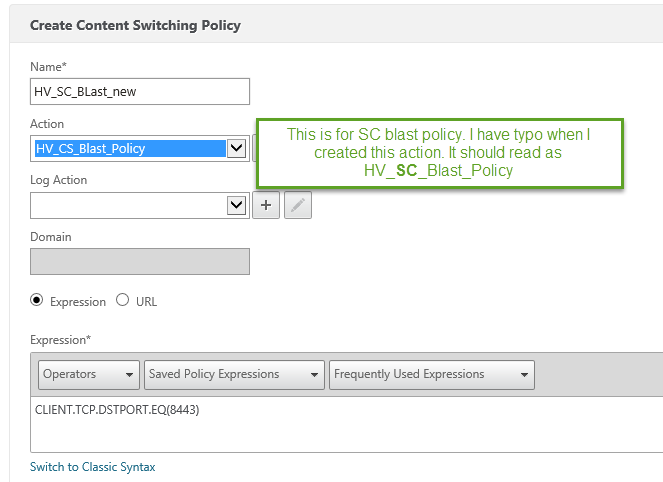Click the plus icon beside Log Action

tap(266, 205)
